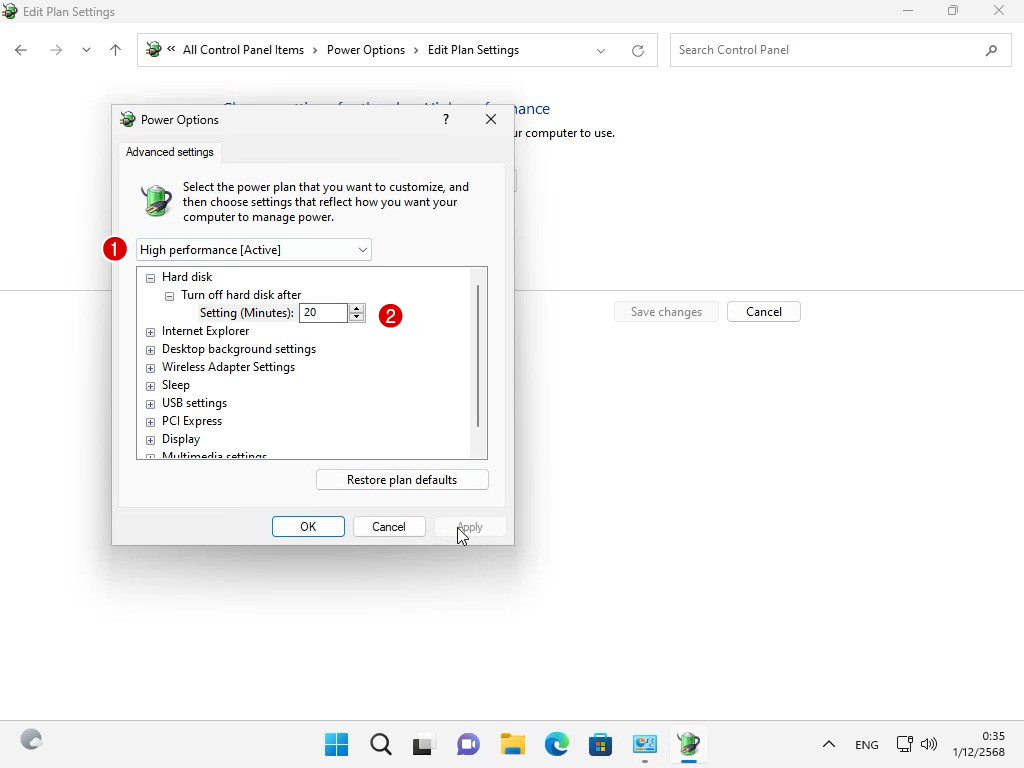Open the Windows Start menu
This screenshot has height=768, width=1024.
(x=337, y=744)
